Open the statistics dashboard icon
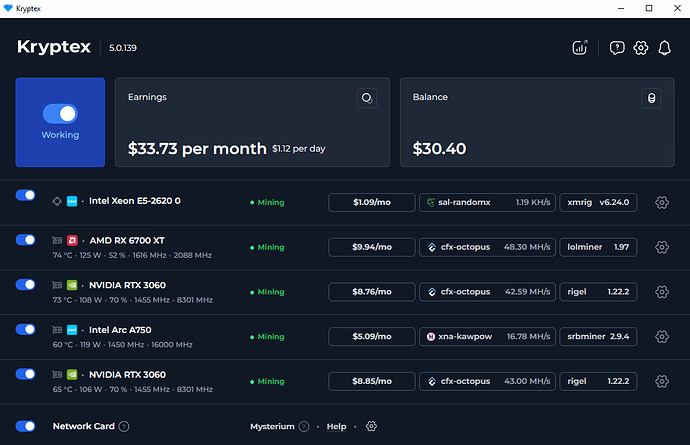Viewport: 690px width, 445px height. 580,48
